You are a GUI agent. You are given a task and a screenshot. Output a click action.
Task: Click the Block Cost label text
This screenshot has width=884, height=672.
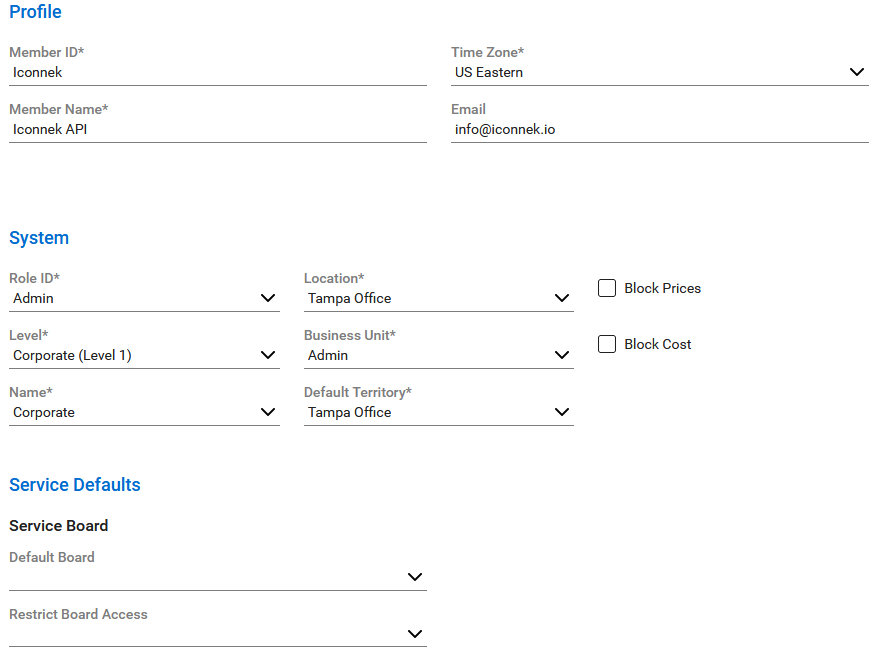(657, 344)
